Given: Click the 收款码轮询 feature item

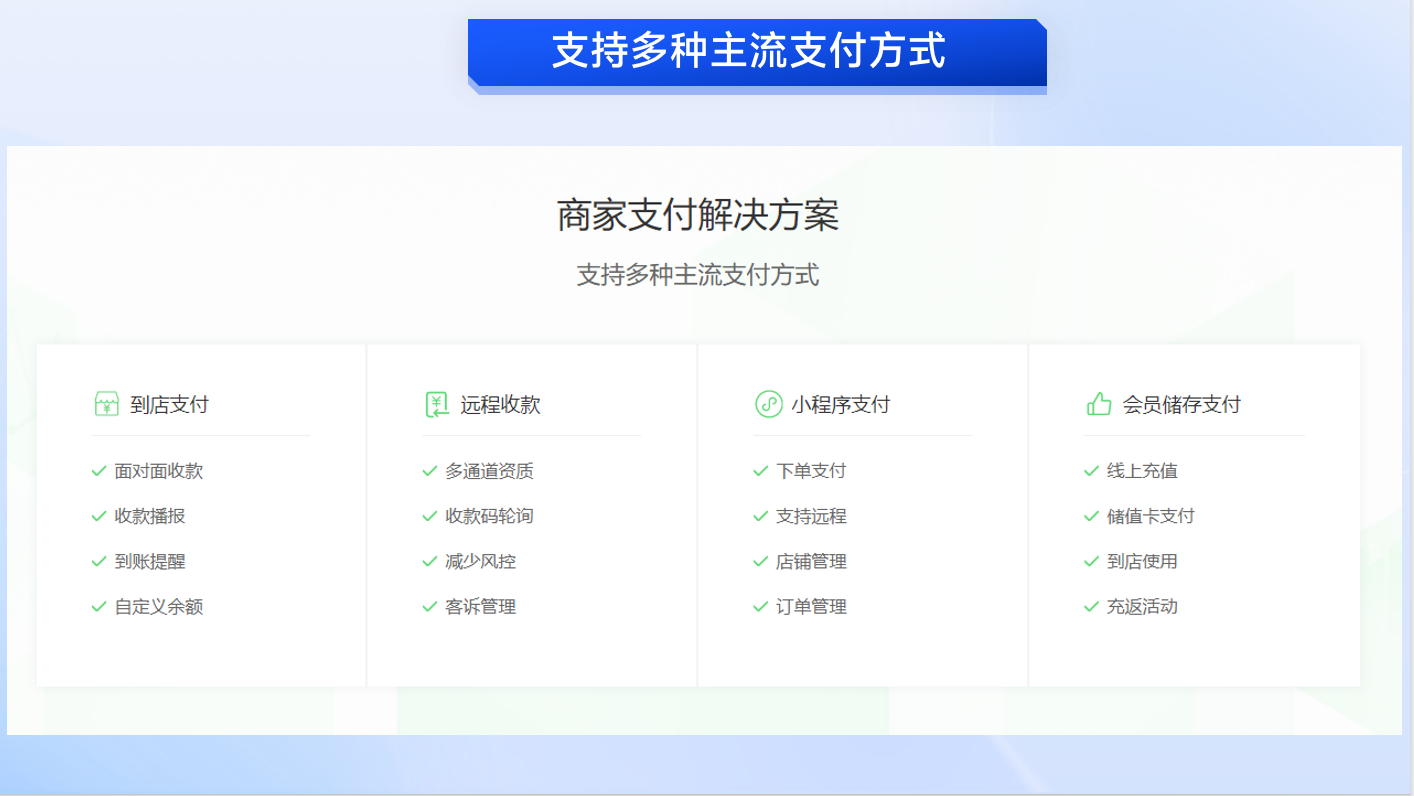Looking at the screenshot, I should [489, 517].
